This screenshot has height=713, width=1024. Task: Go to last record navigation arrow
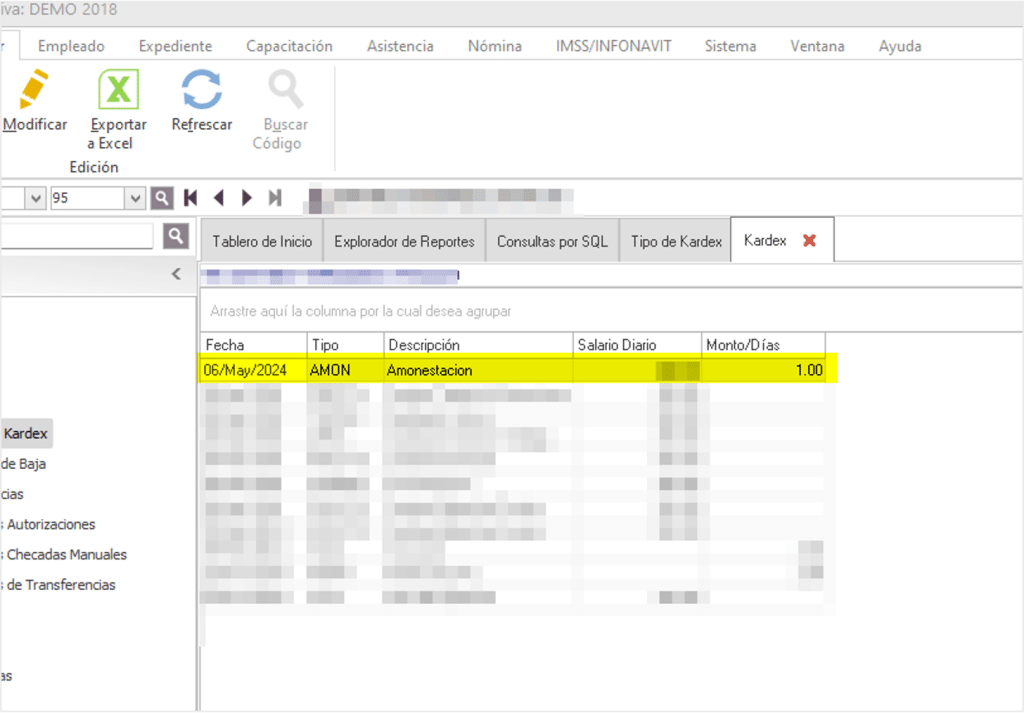coord(275,198)
